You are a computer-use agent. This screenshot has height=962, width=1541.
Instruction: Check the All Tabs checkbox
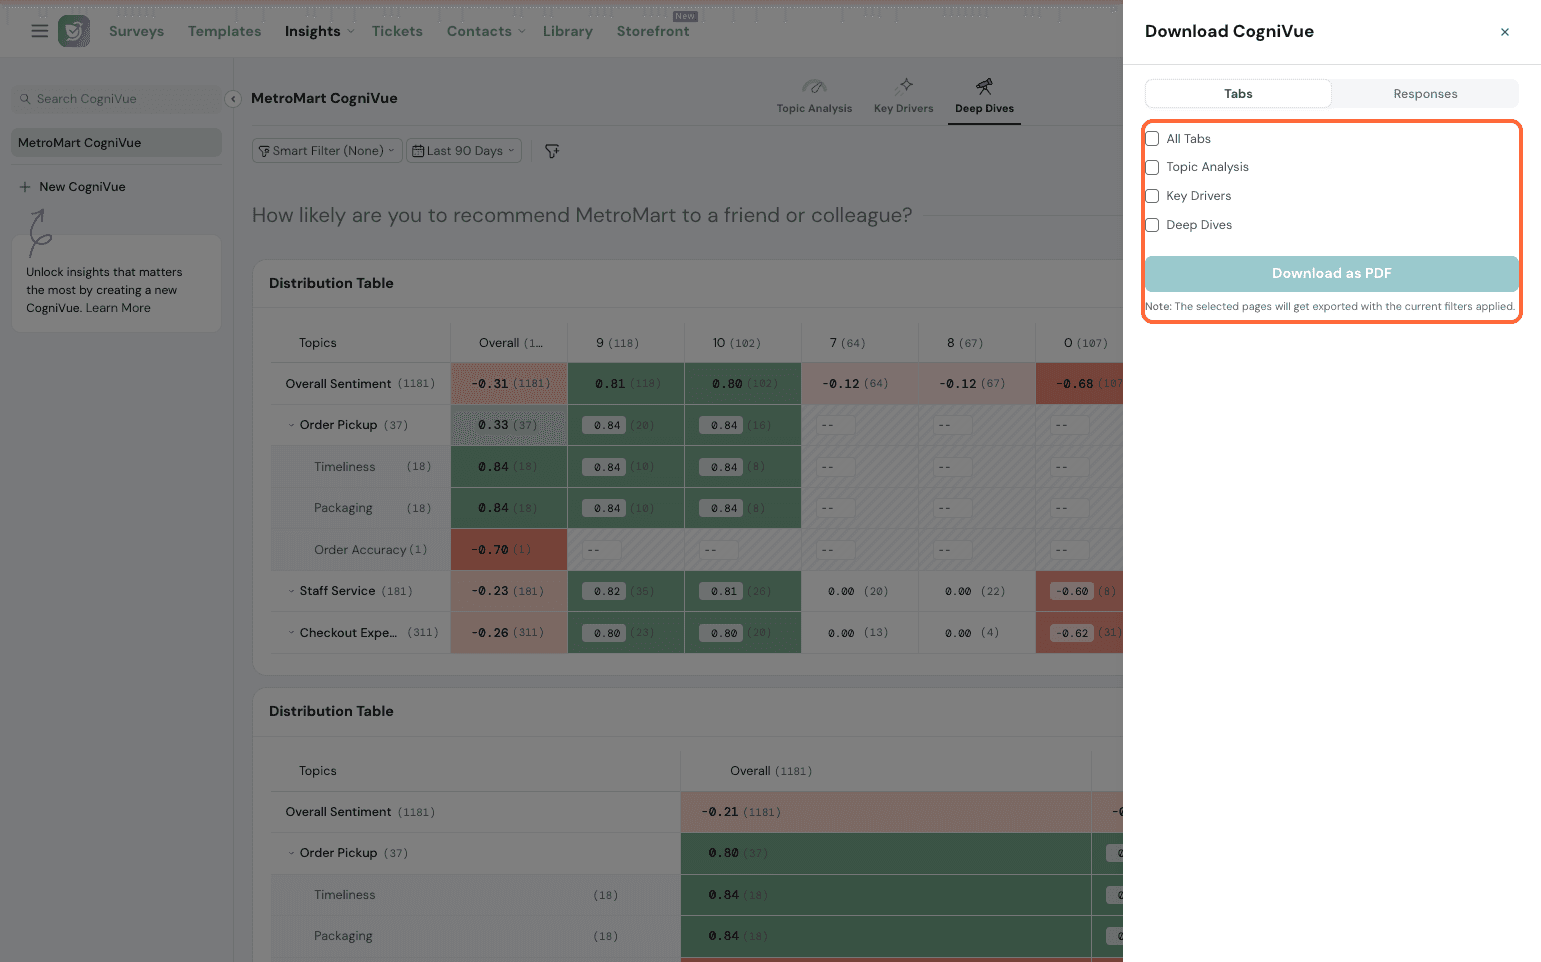(1153, 139)
